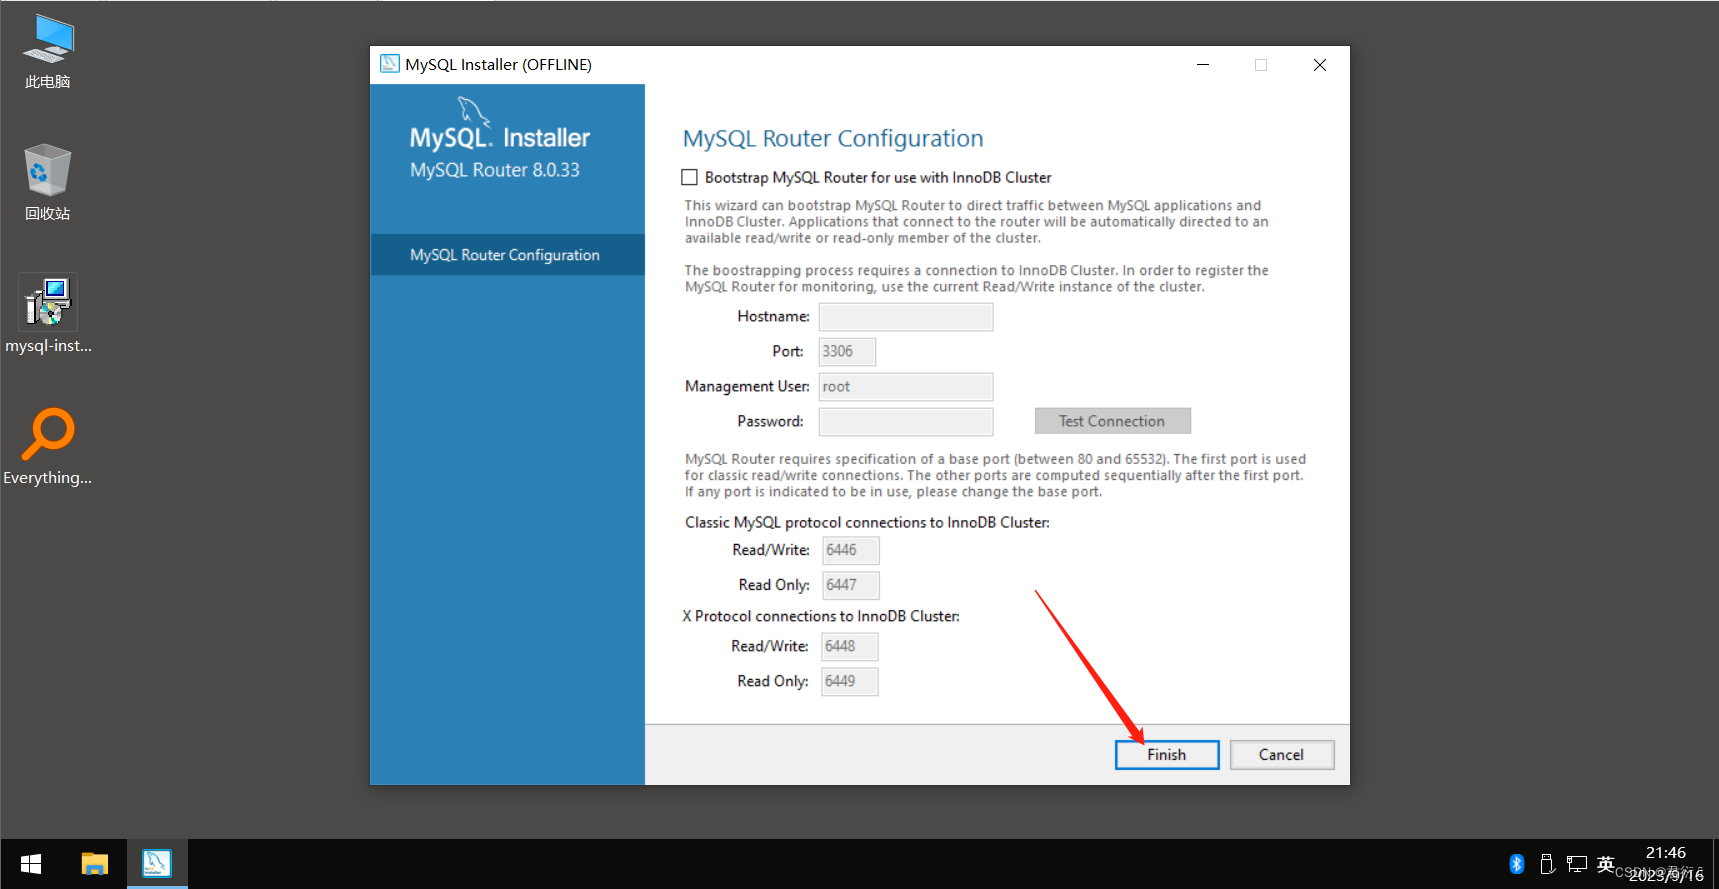The width and height of the screenshot is (1719, 889).
Task: Click the Test Connection button
Action: click(1112, 421)
